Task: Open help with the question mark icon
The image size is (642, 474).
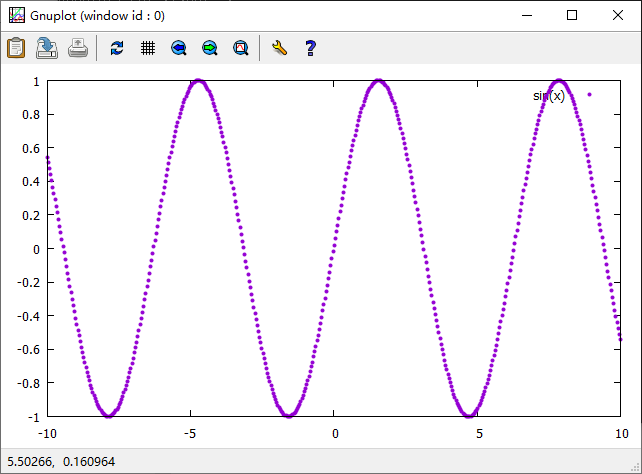Action: 310,48
